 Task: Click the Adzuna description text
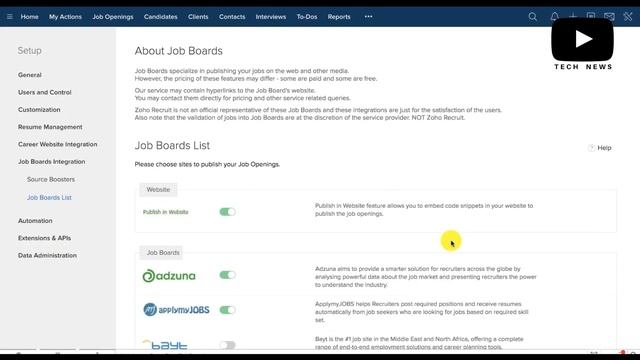click(426, 277)
